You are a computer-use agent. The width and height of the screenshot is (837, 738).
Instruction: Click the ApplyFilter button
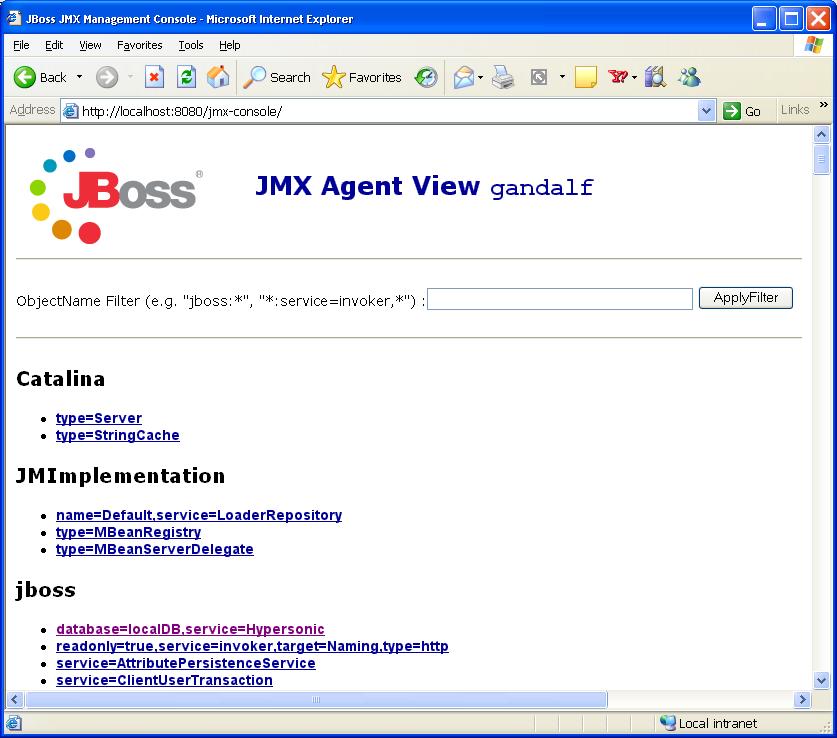pyautogui.click(x=746, y=298)
